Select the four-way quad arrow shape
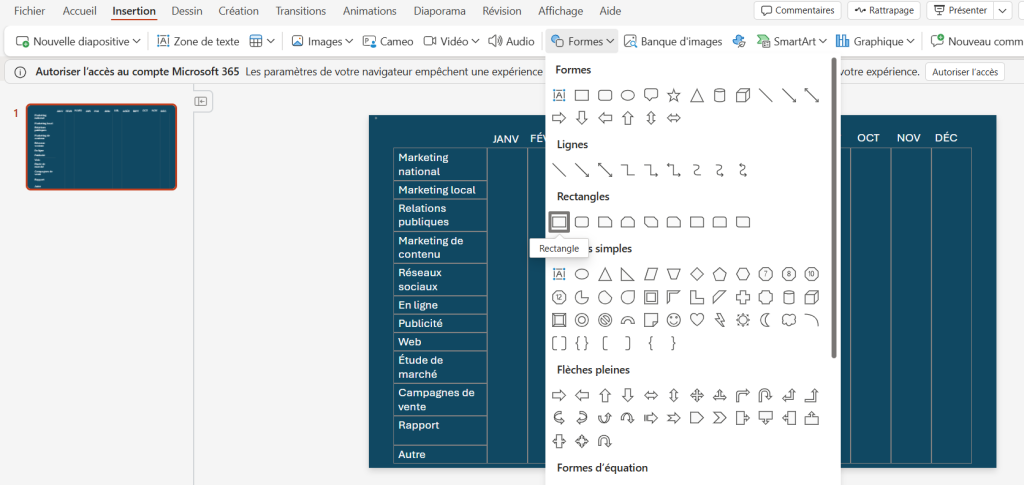This screenshot has height=485, width=1024. click(x=697, y=395)
